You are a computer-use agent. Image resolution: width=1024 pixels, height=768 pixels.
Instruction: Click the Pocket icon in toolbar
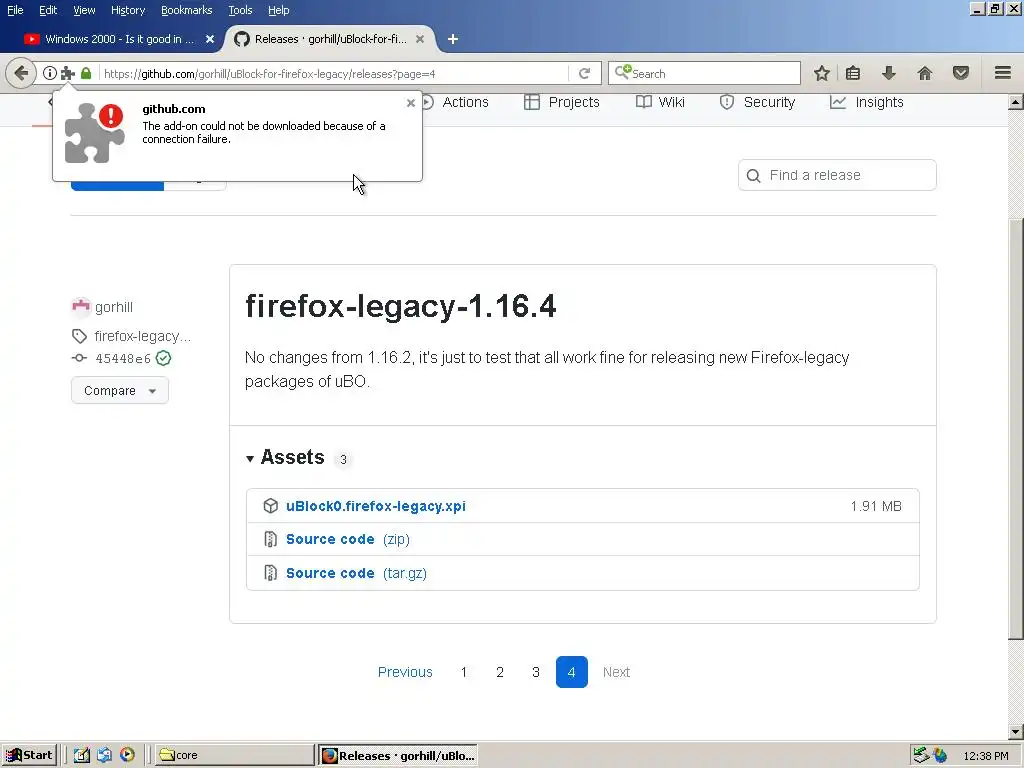[x=961, y=73]
